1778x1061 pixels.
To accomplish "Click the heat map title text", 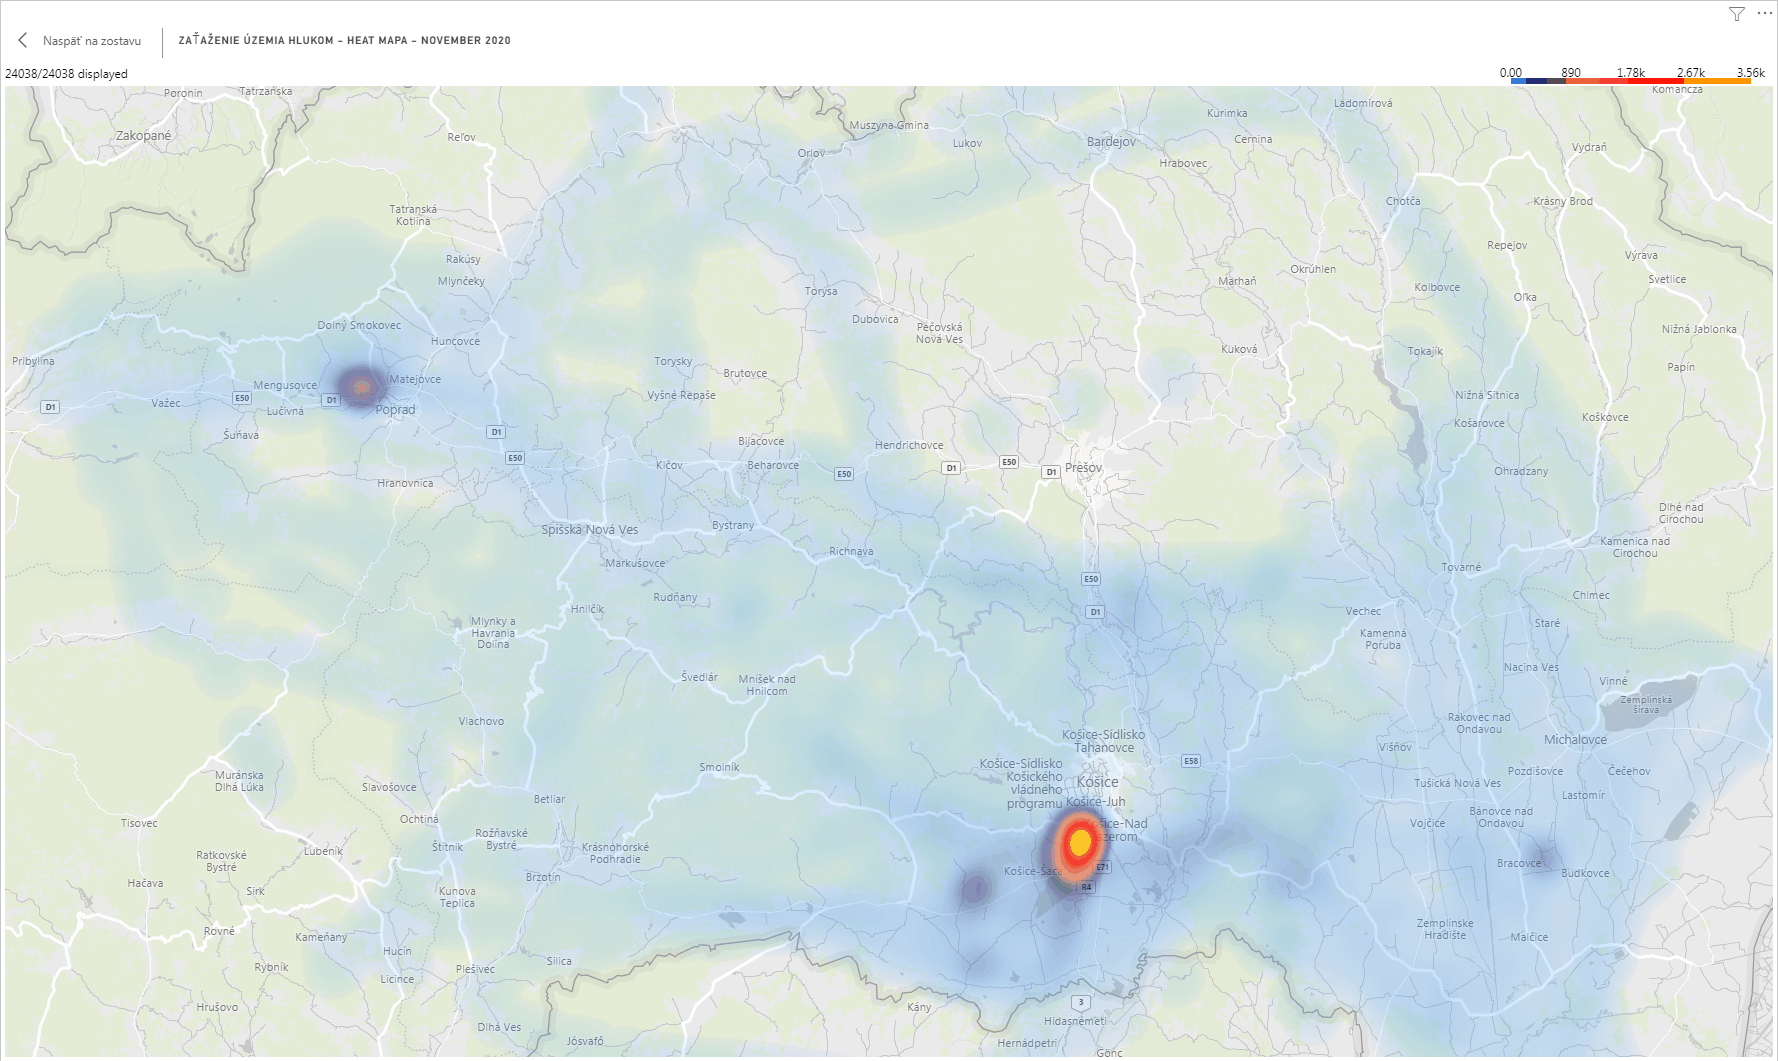I will [x=344, y=41].
